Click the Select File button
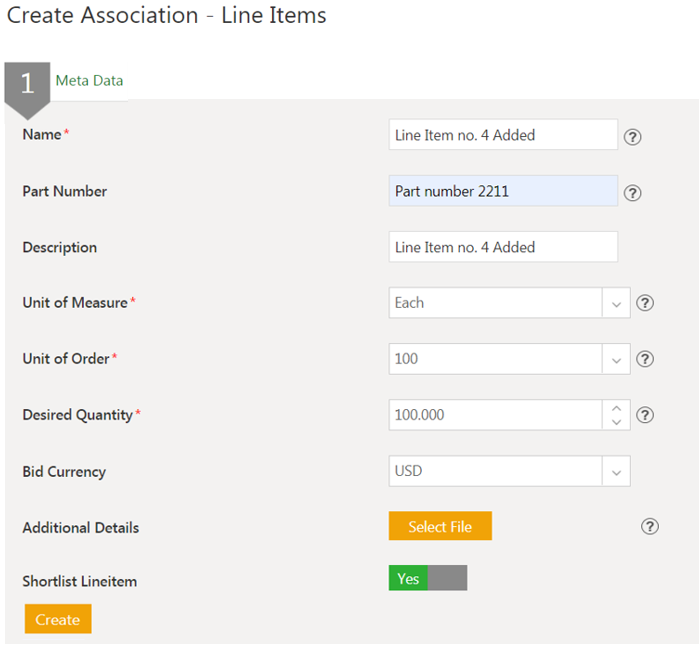The height and width of the screenshot is (645, 699). click(x=440, y=527)
